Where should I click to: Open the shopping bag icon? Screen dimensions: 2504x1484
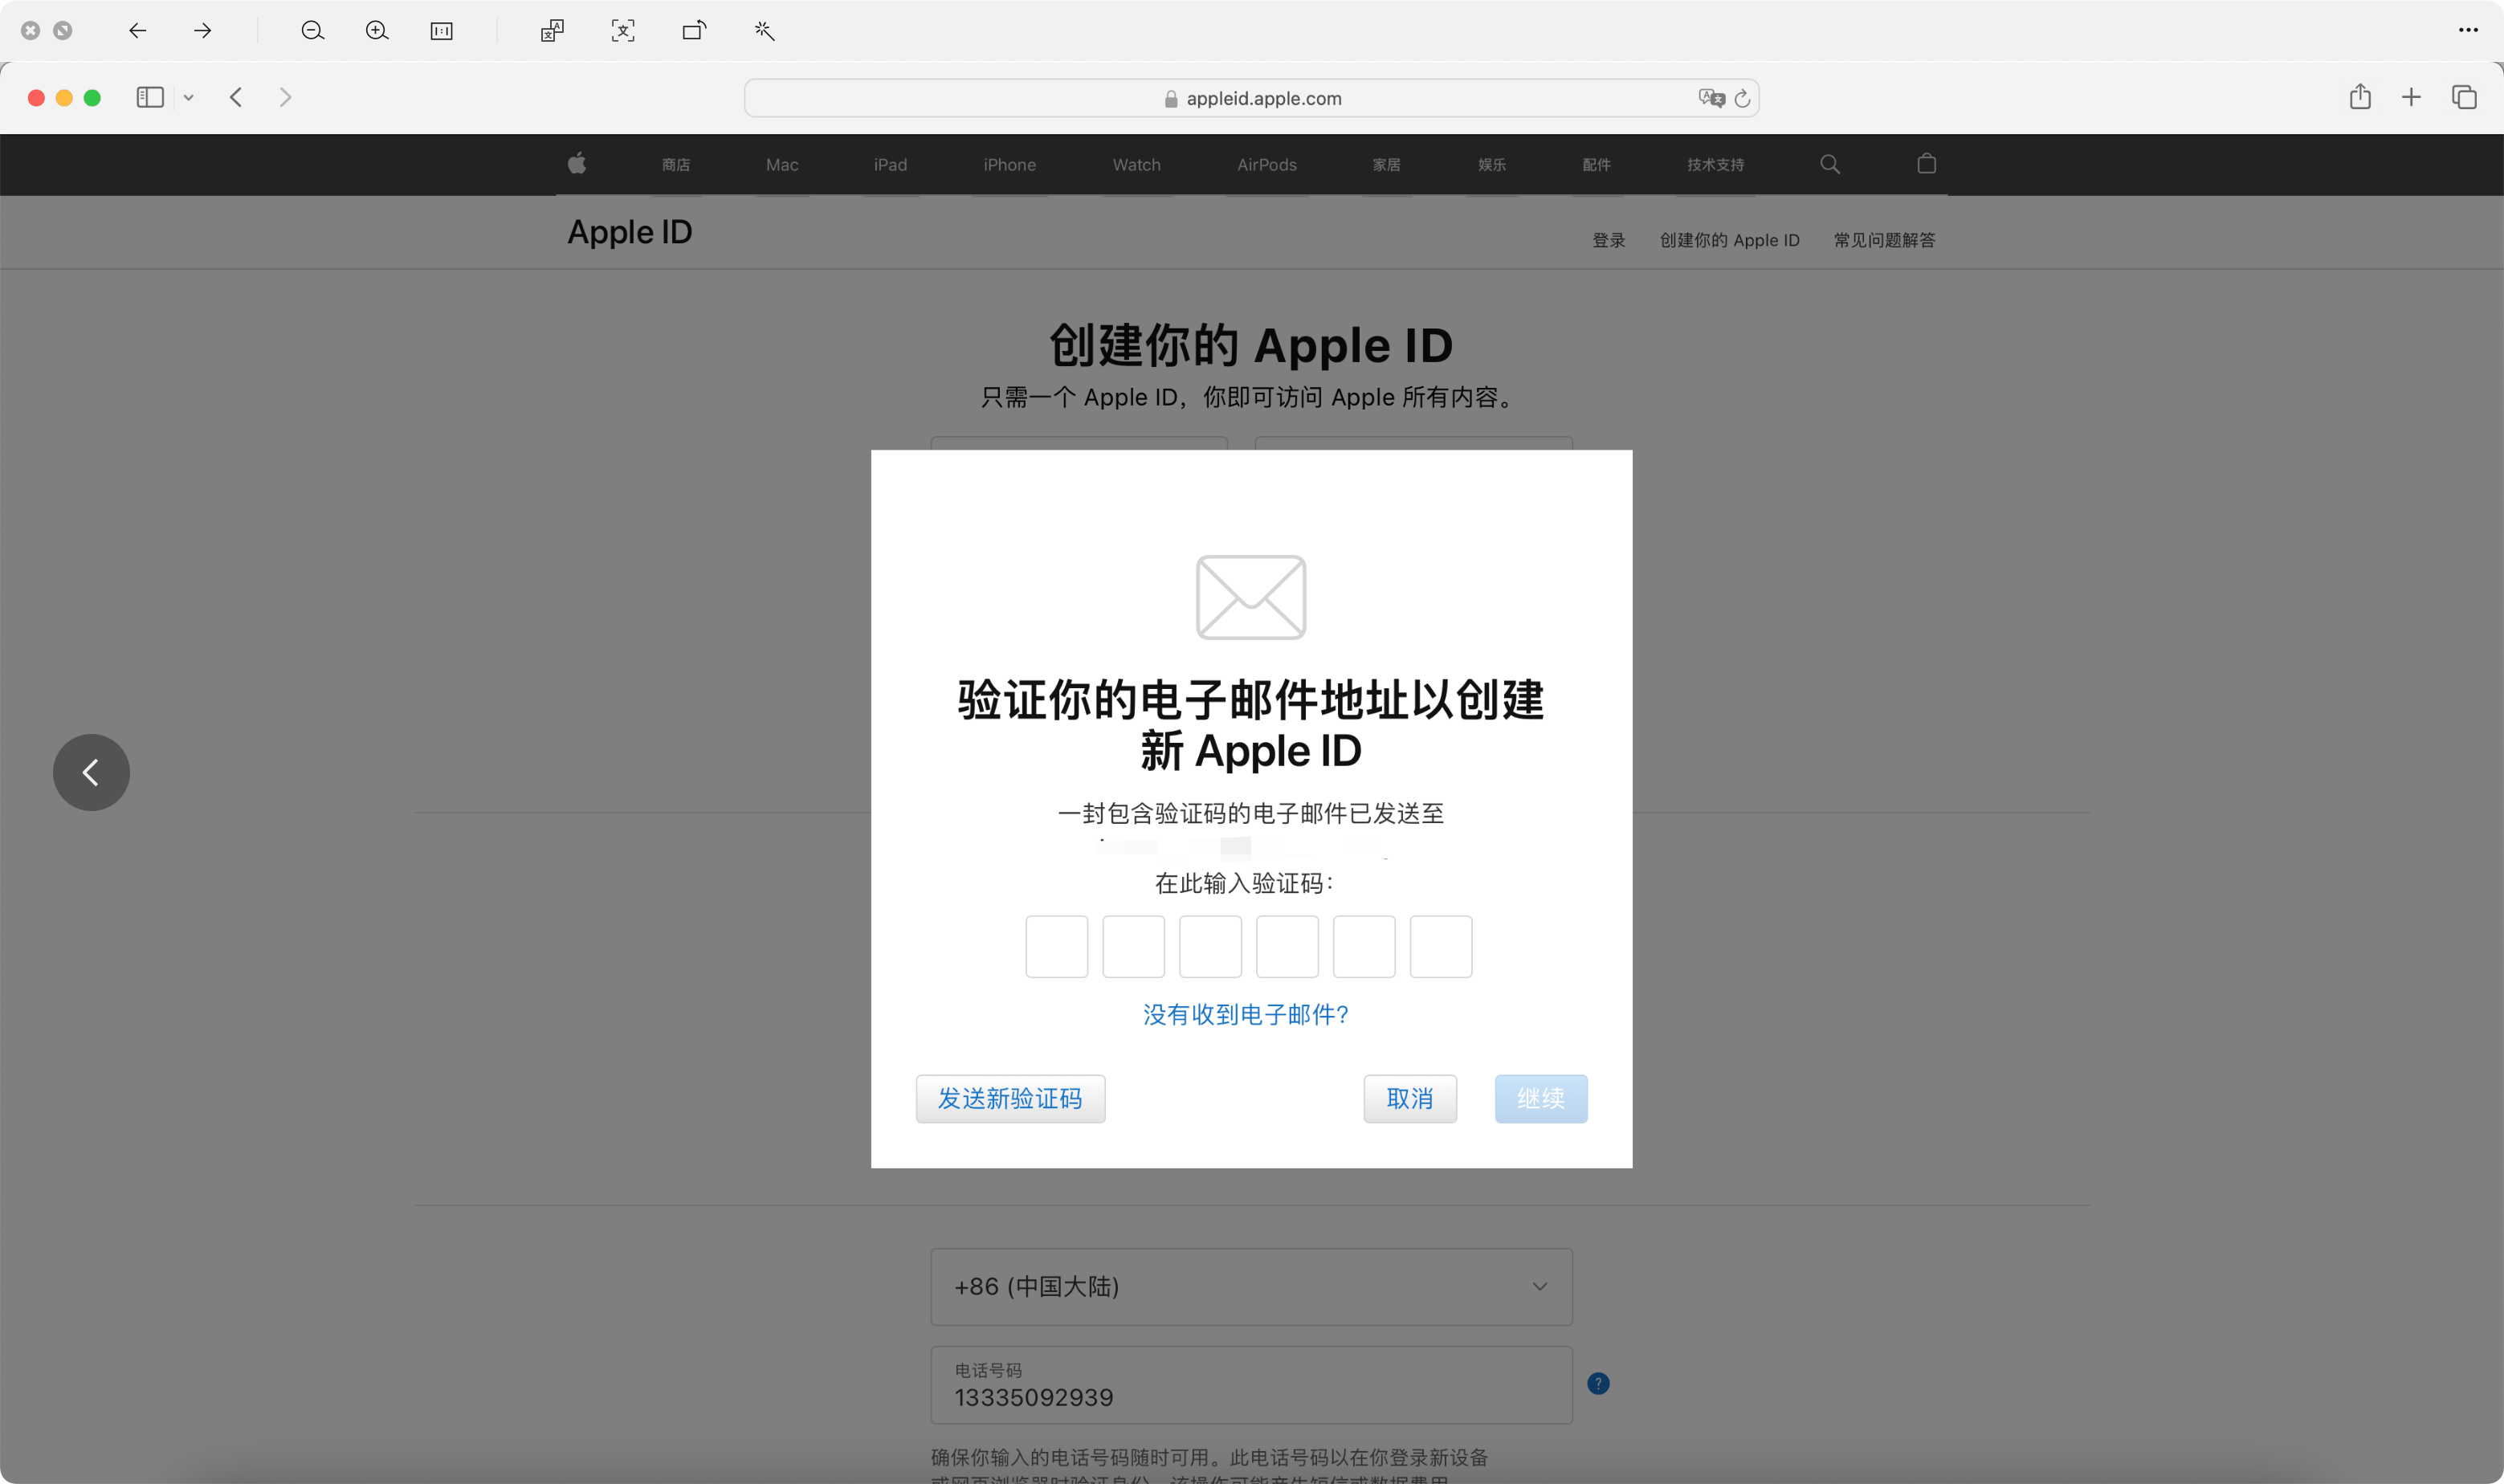pyautogui.click(x=1927, y=164)
